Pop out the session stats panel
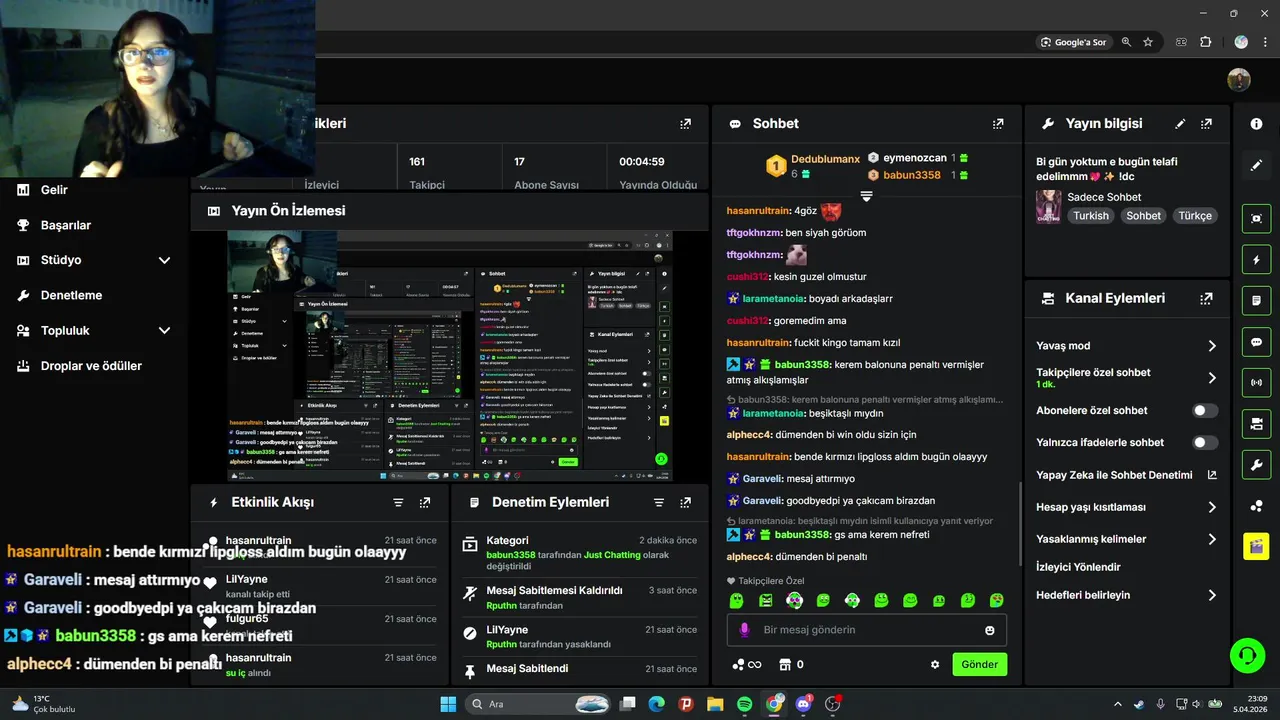 point(686,124)
